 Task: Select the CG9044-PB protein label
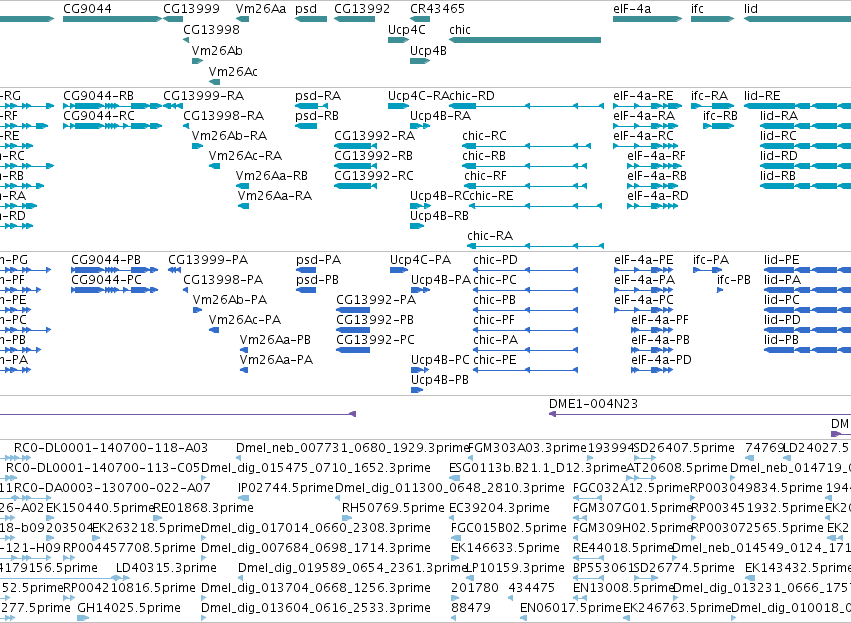(x=106, y=260)
